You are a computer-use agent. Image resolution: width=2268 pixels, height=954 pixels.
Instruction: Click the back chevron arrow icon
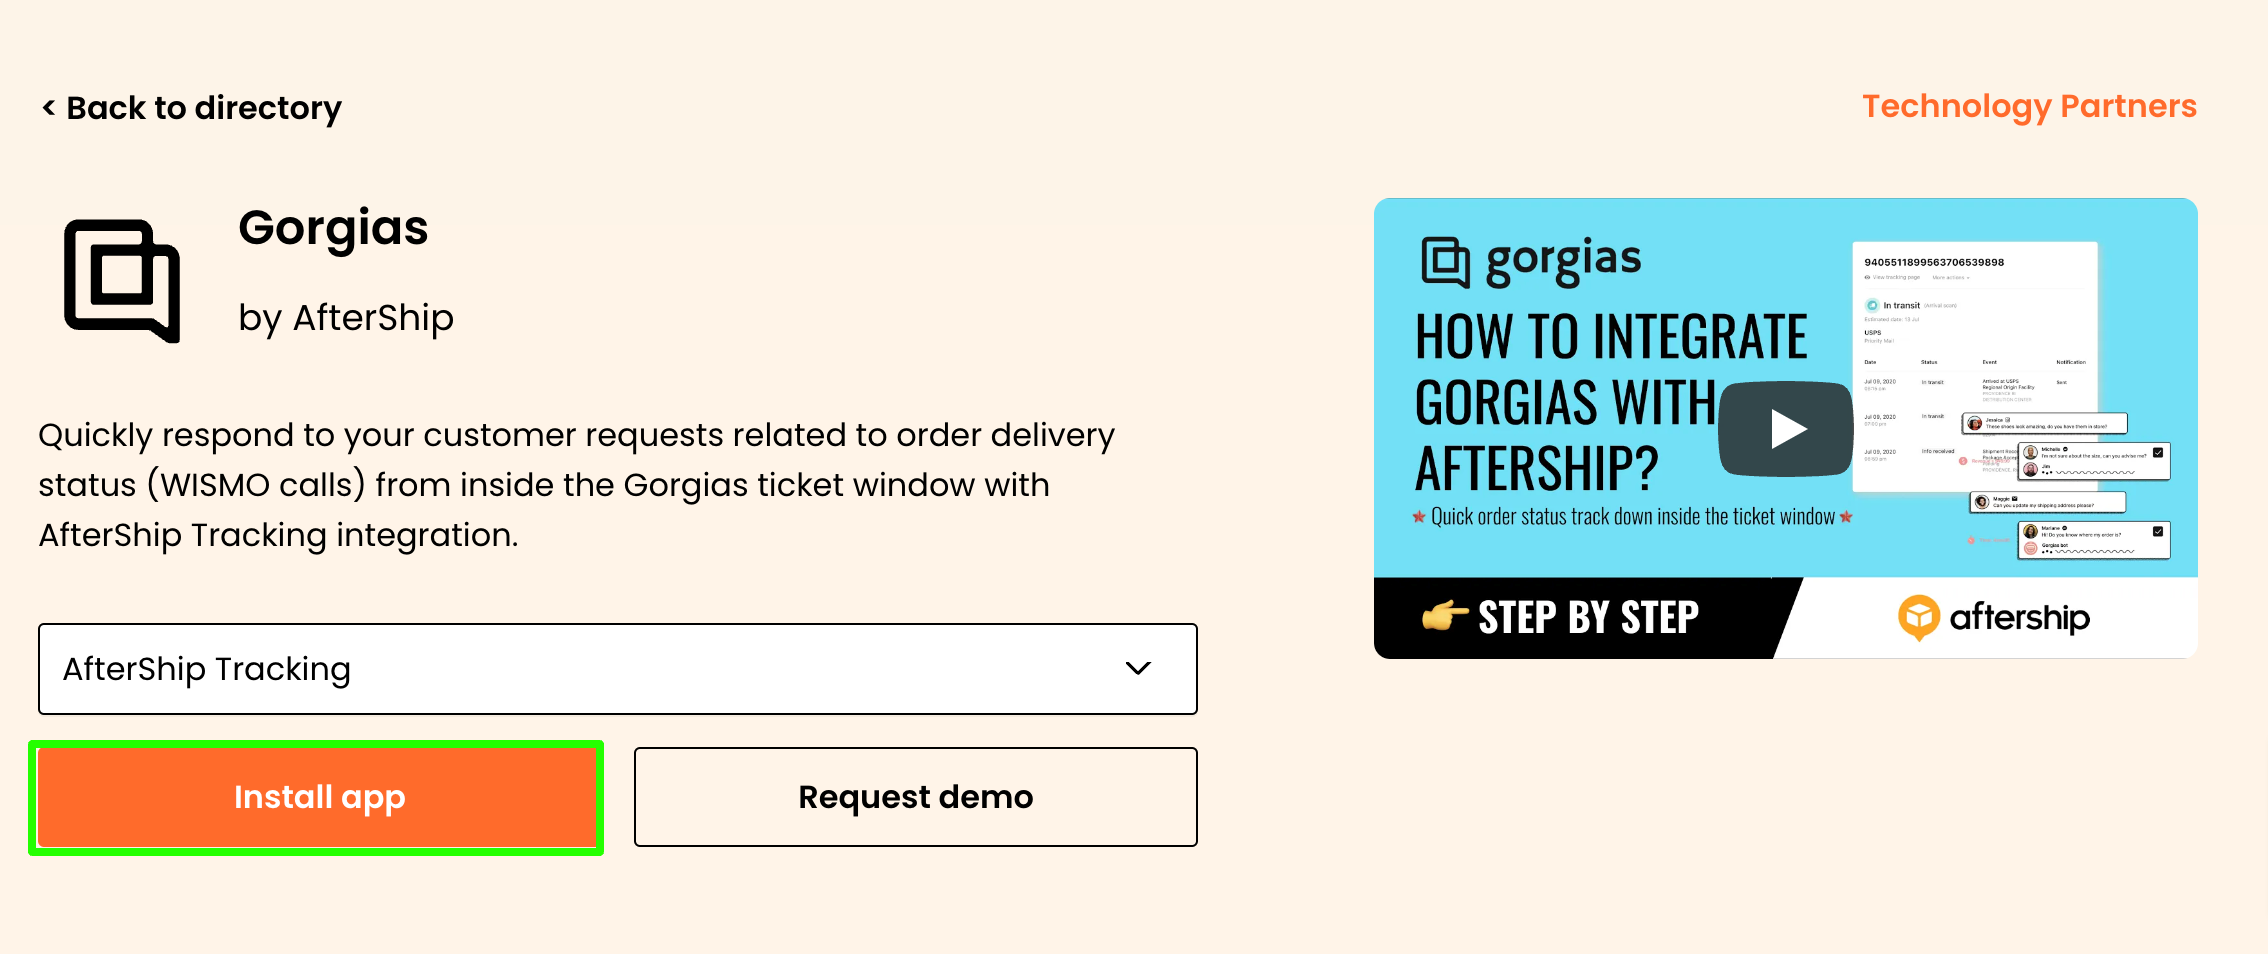pyautogui.click(x=48, y=107)
